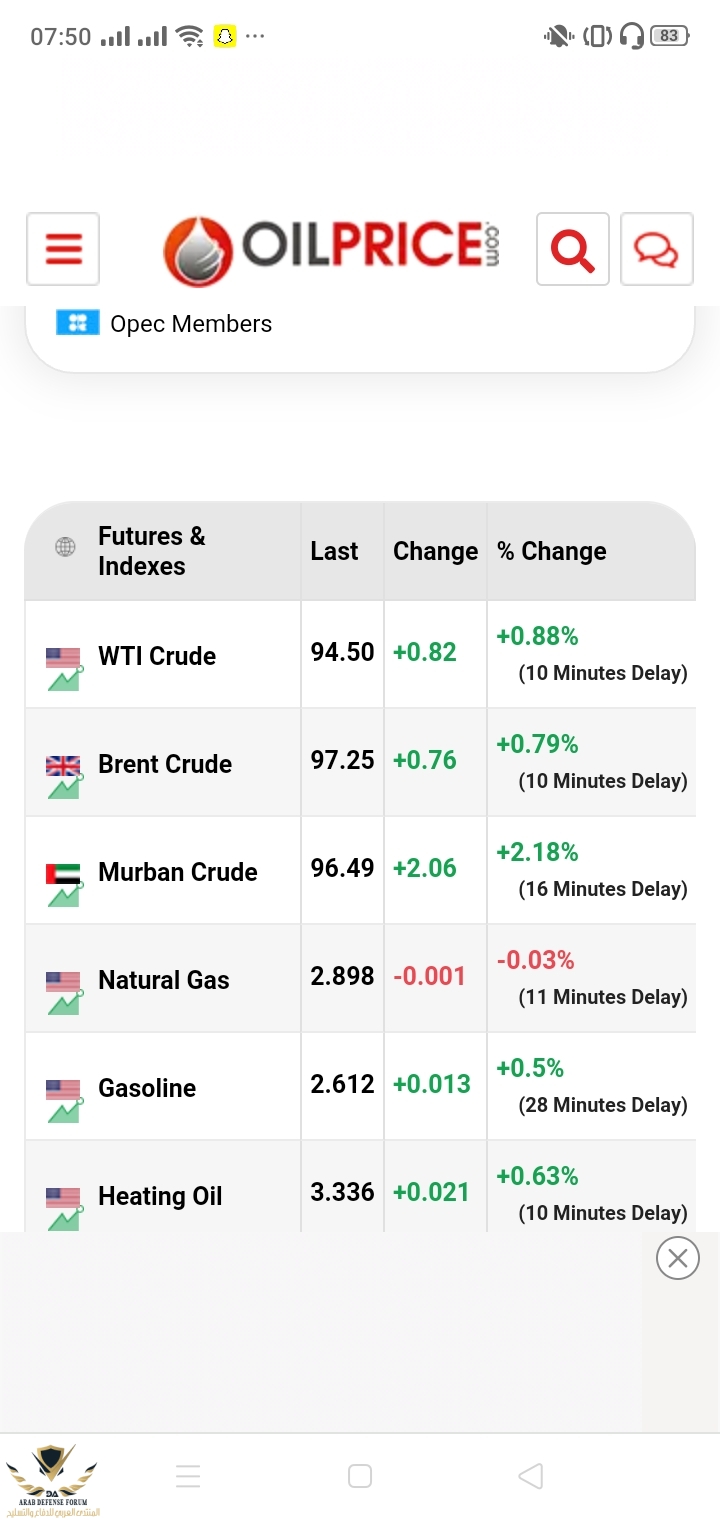Tap the Android home square button
Viewport: 720px width, 1520px height.
(360, 1476)
